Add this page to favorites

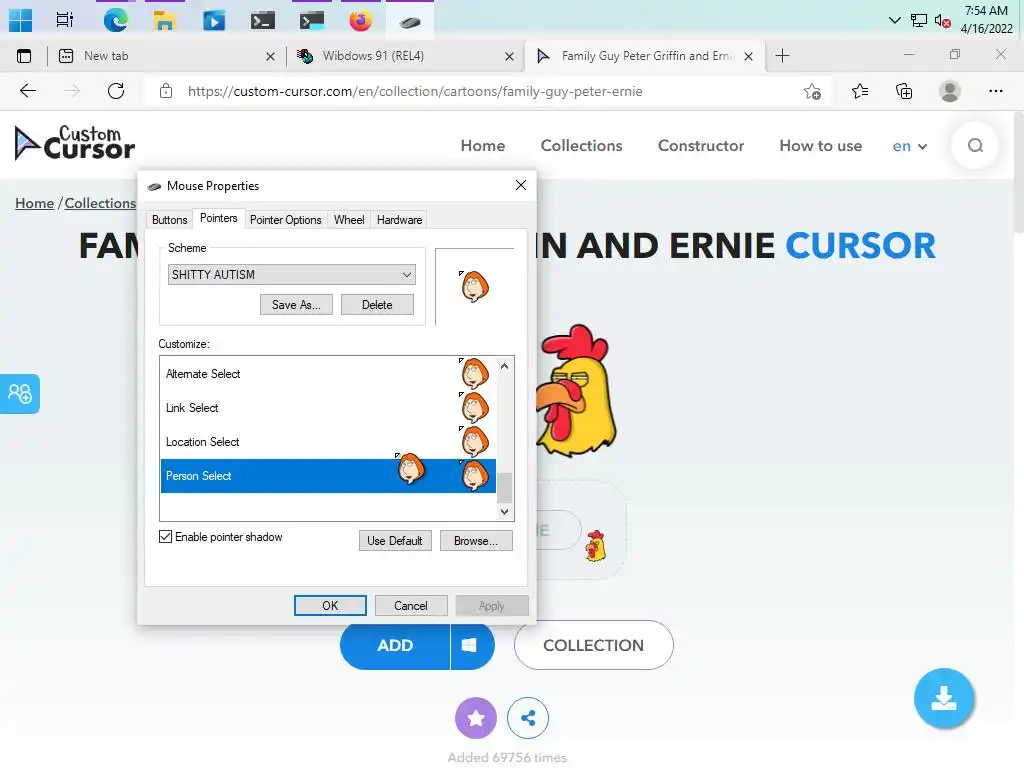pyautogui.click(x=812, y=91)
